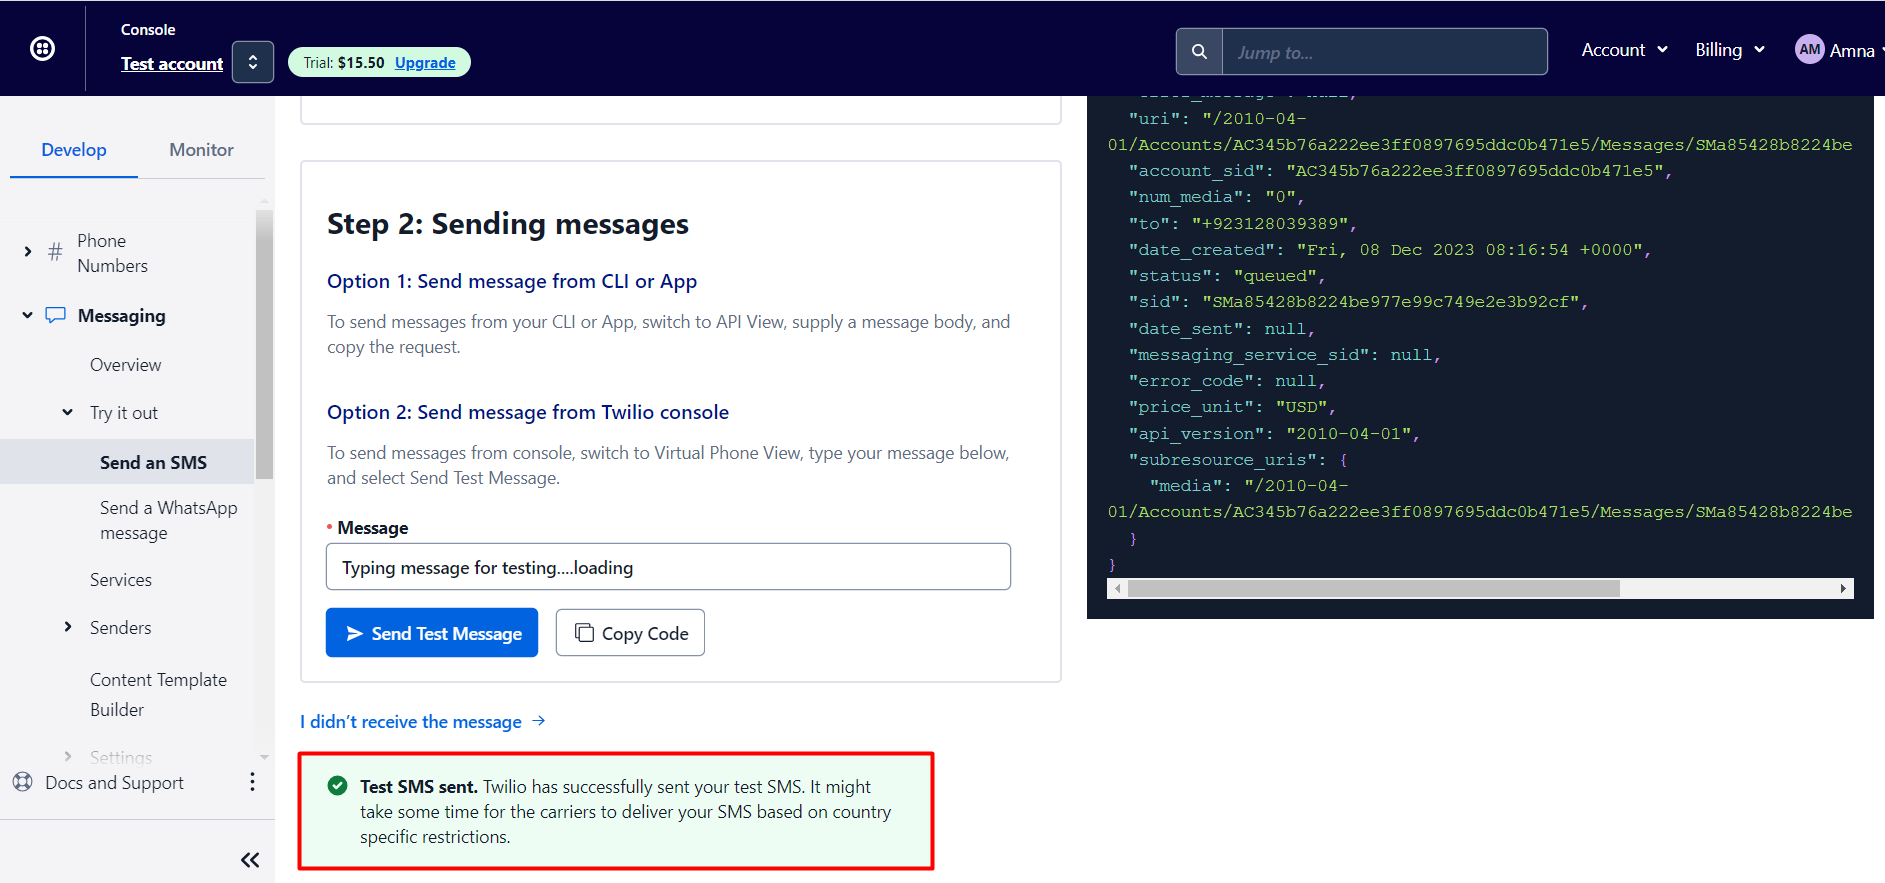
Task: Click the "price_unit": "USD" line
Action: [x=1232, y=407]
